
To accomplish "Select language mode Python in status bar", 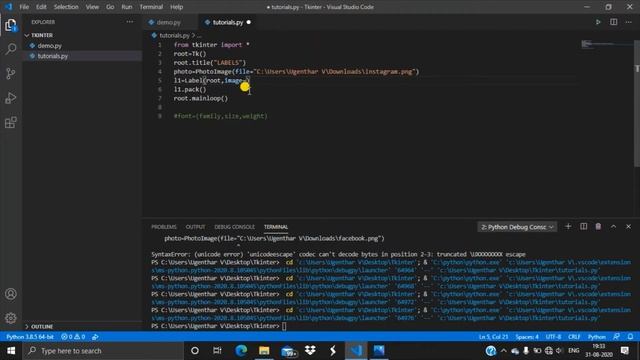I will (x=596, y=337).
